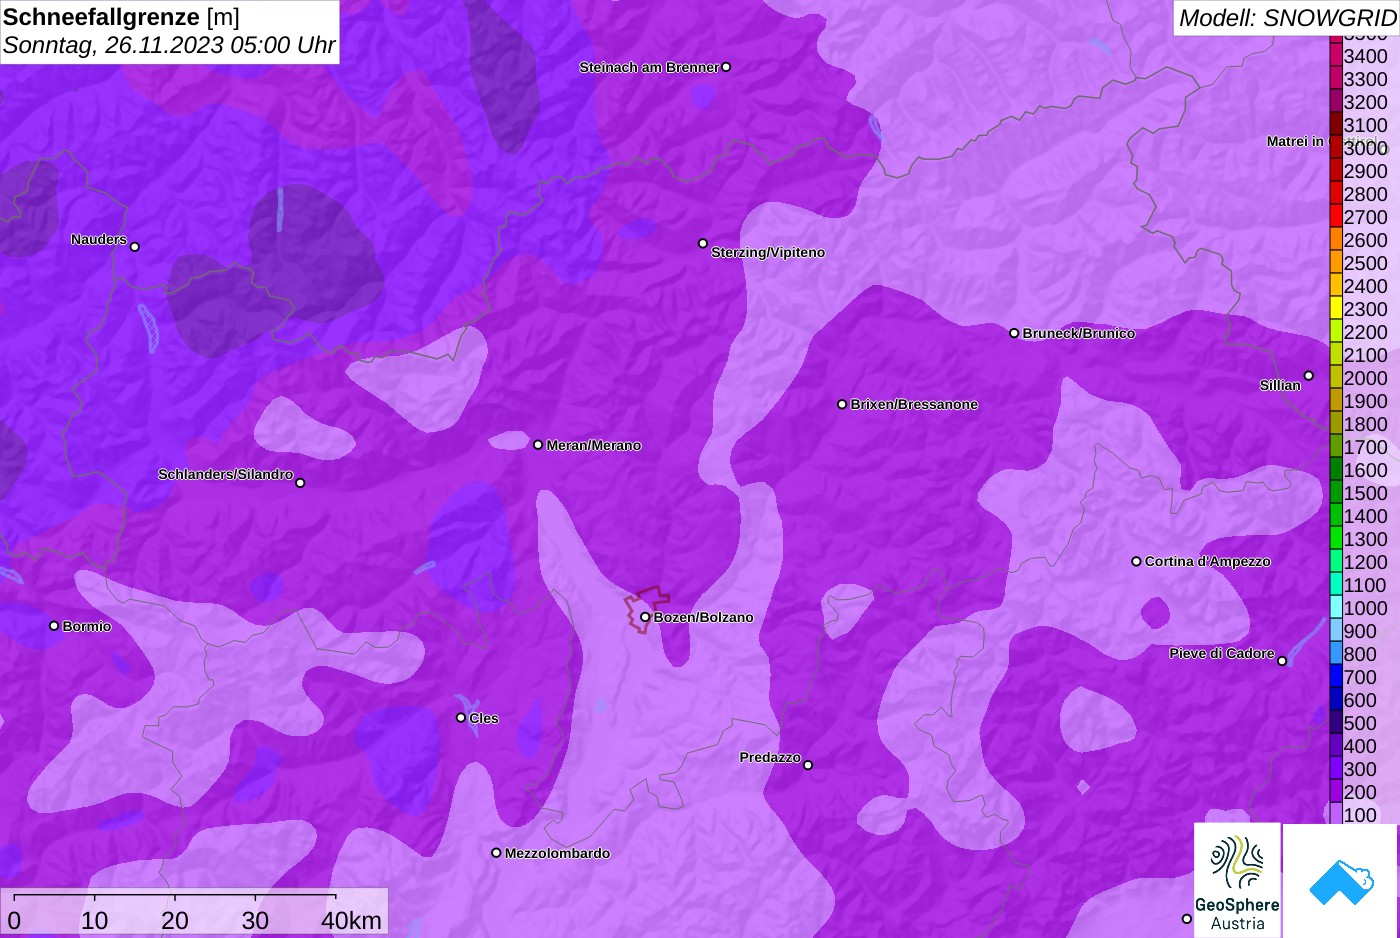Select the Cortina d'Ampezzo marker dot

pyautogui.click(x=1136, y=562)
